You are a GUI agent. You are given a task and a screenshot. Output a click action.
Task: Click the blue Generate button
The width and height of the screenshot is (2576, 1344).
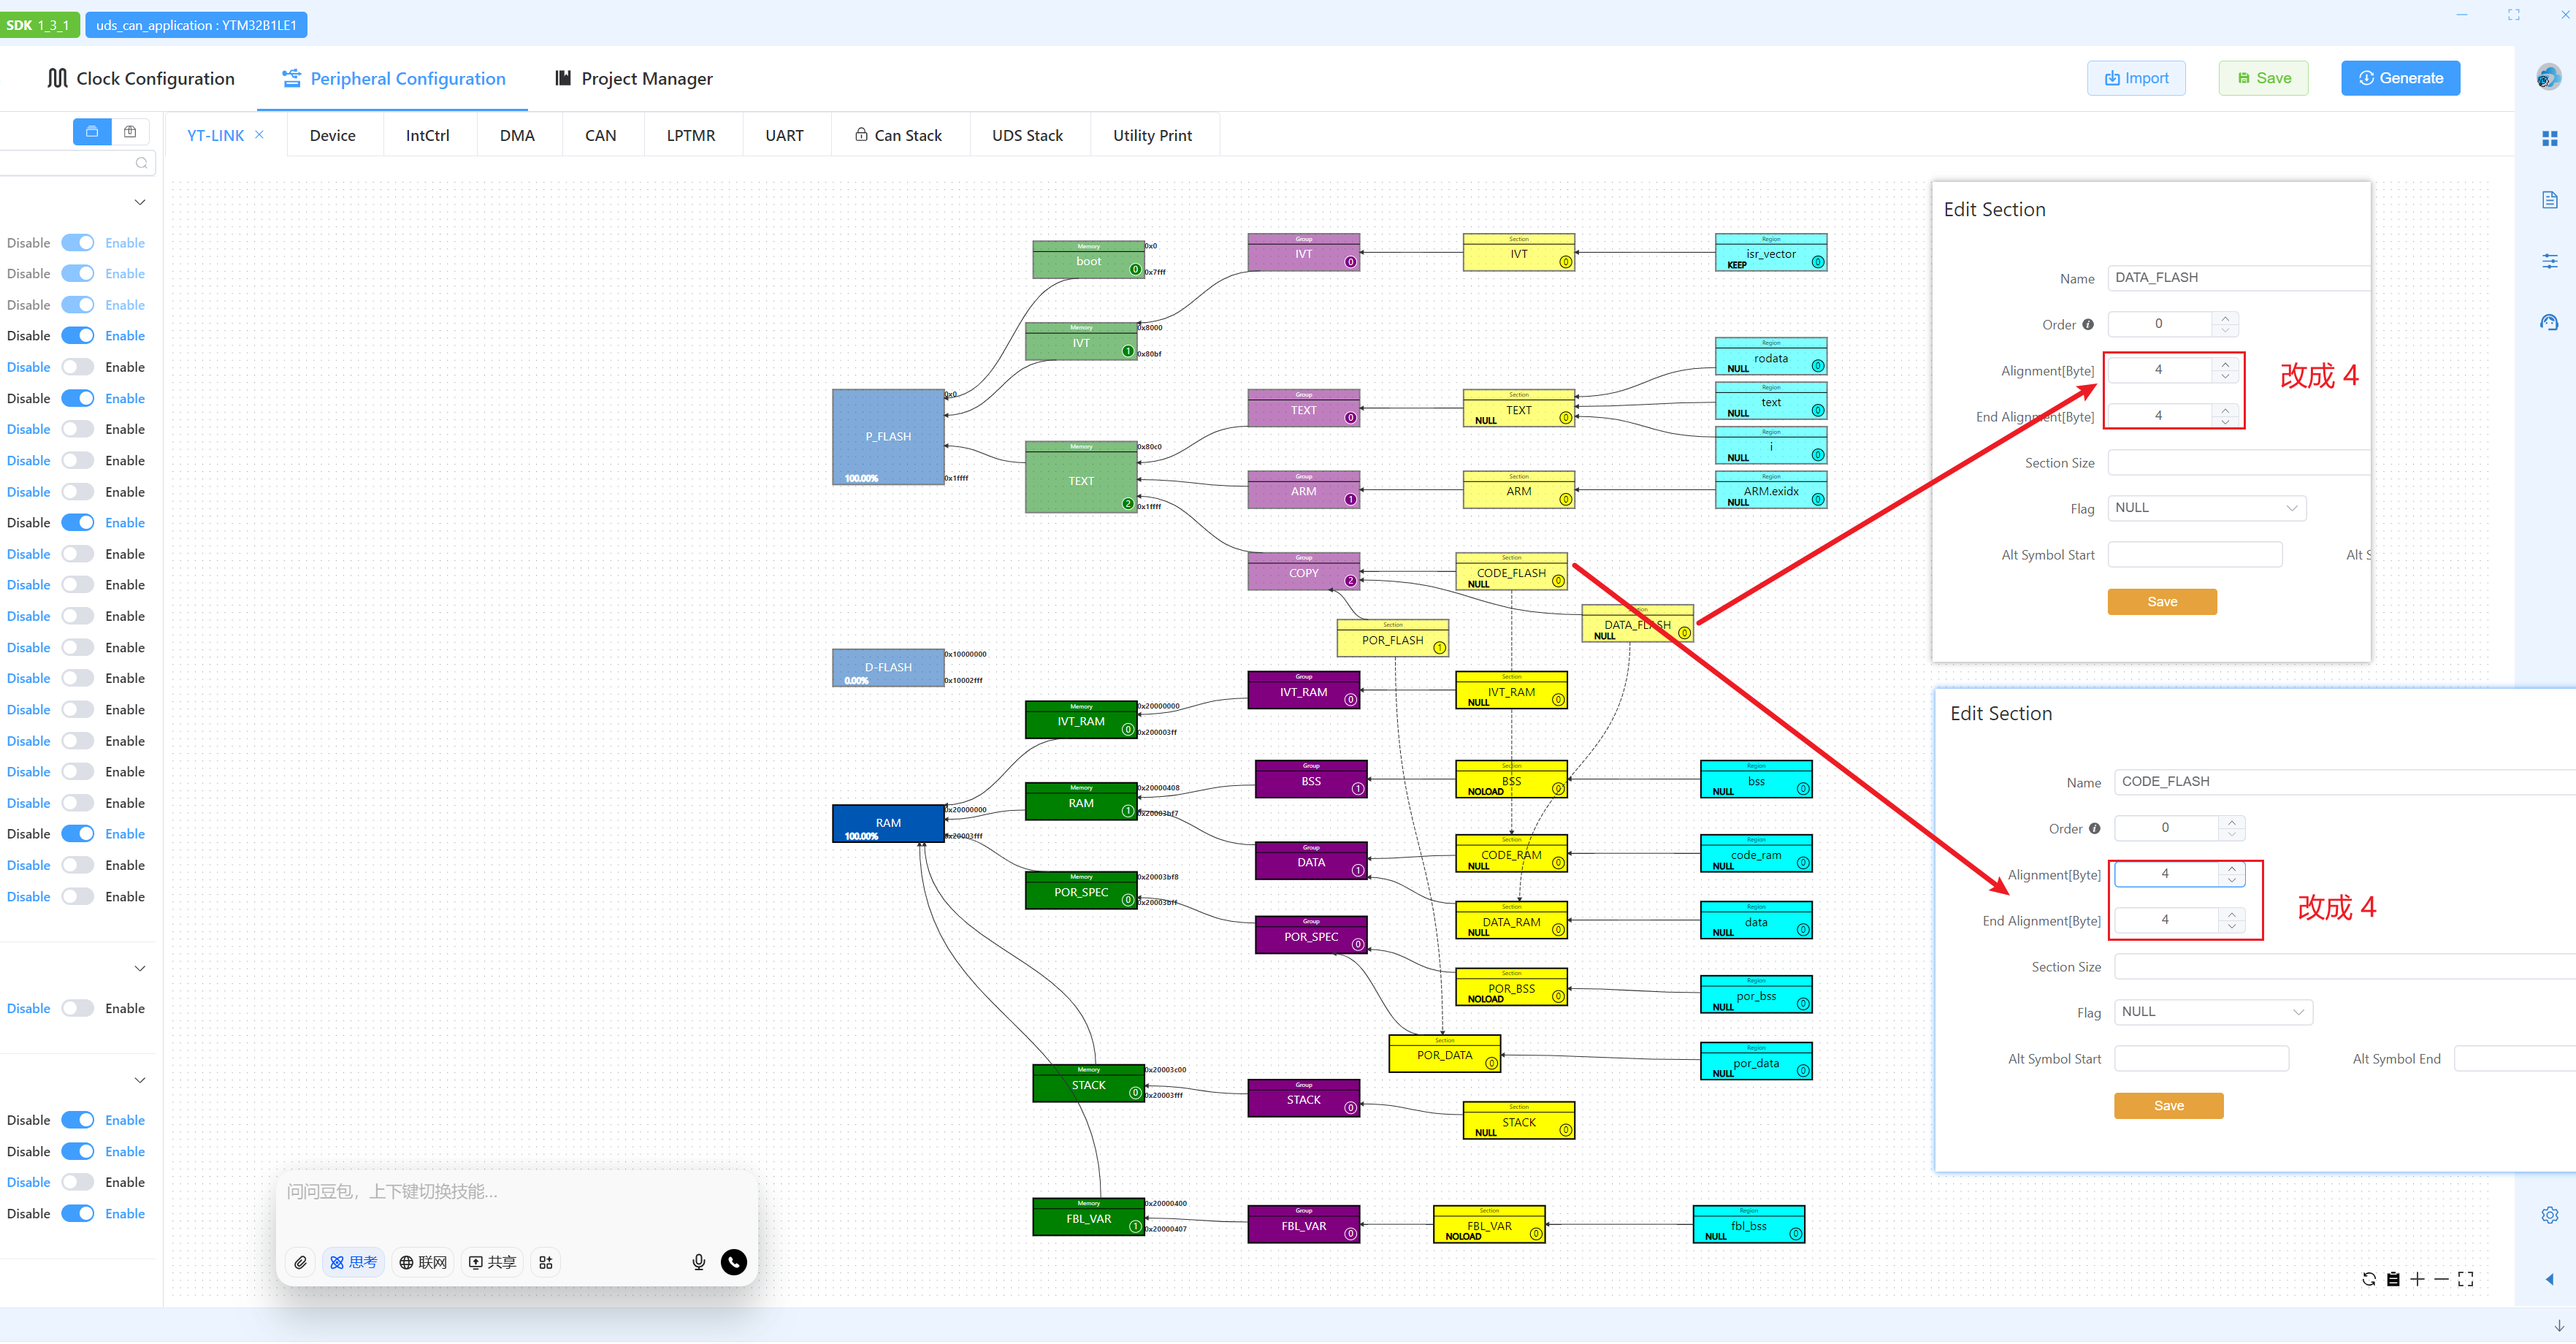coord(2399,78)
